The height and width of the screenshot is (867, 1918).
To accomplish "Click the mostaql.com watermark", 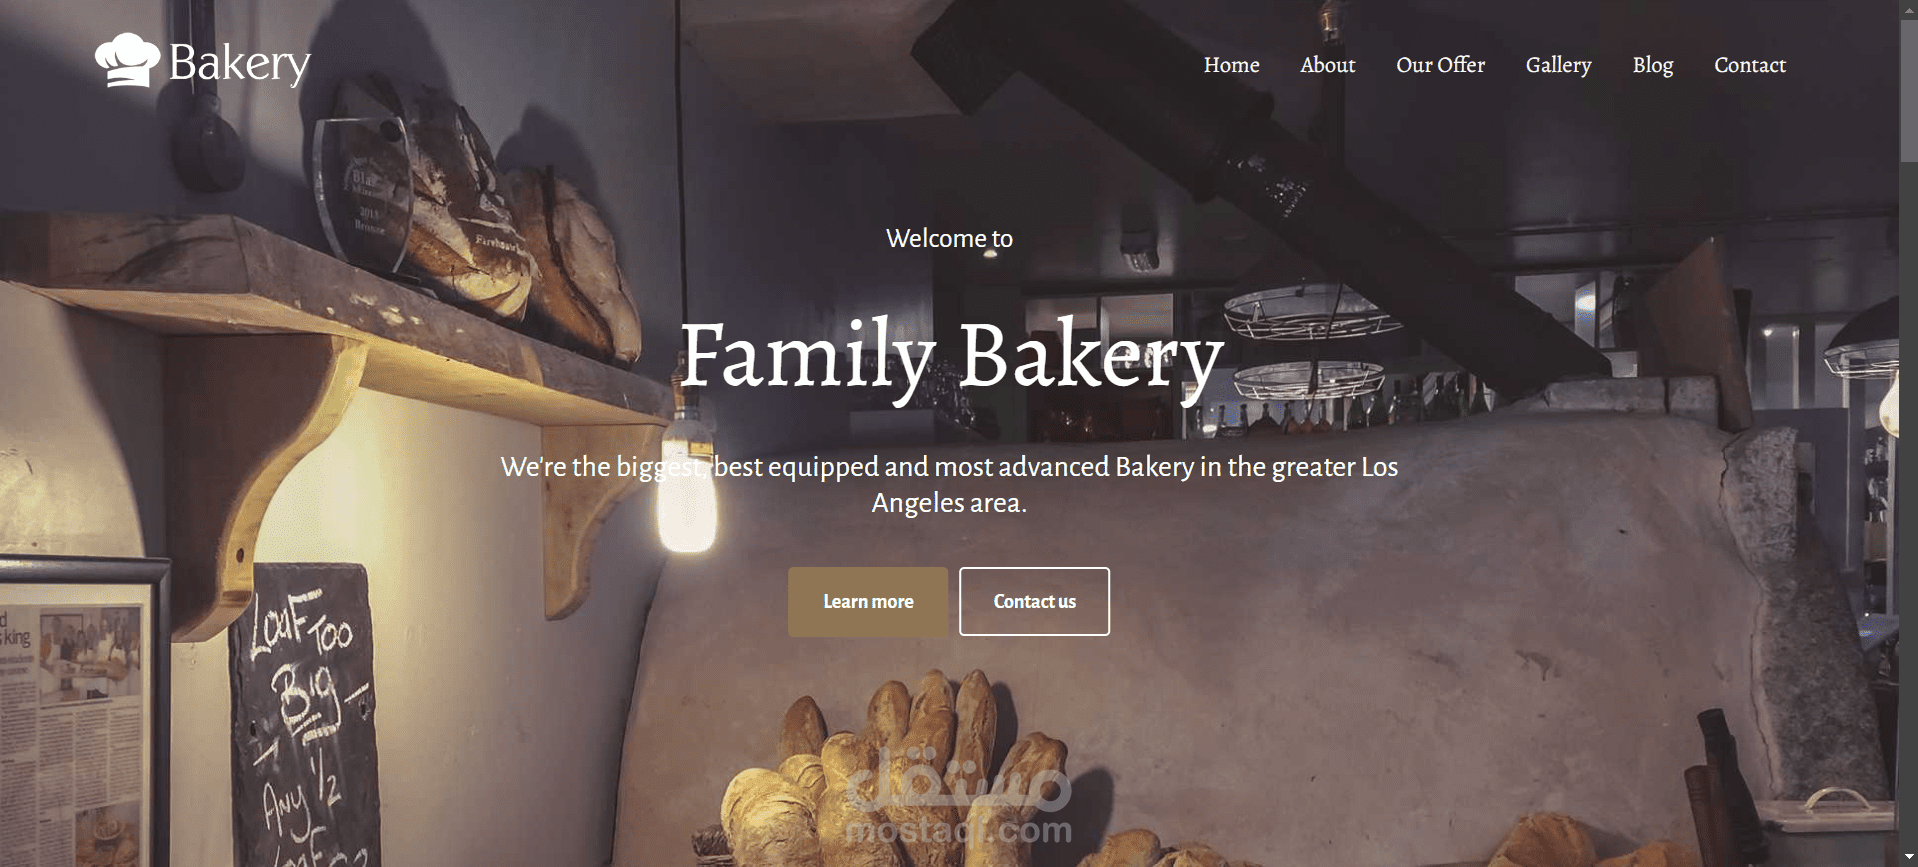I will (958, 800).
